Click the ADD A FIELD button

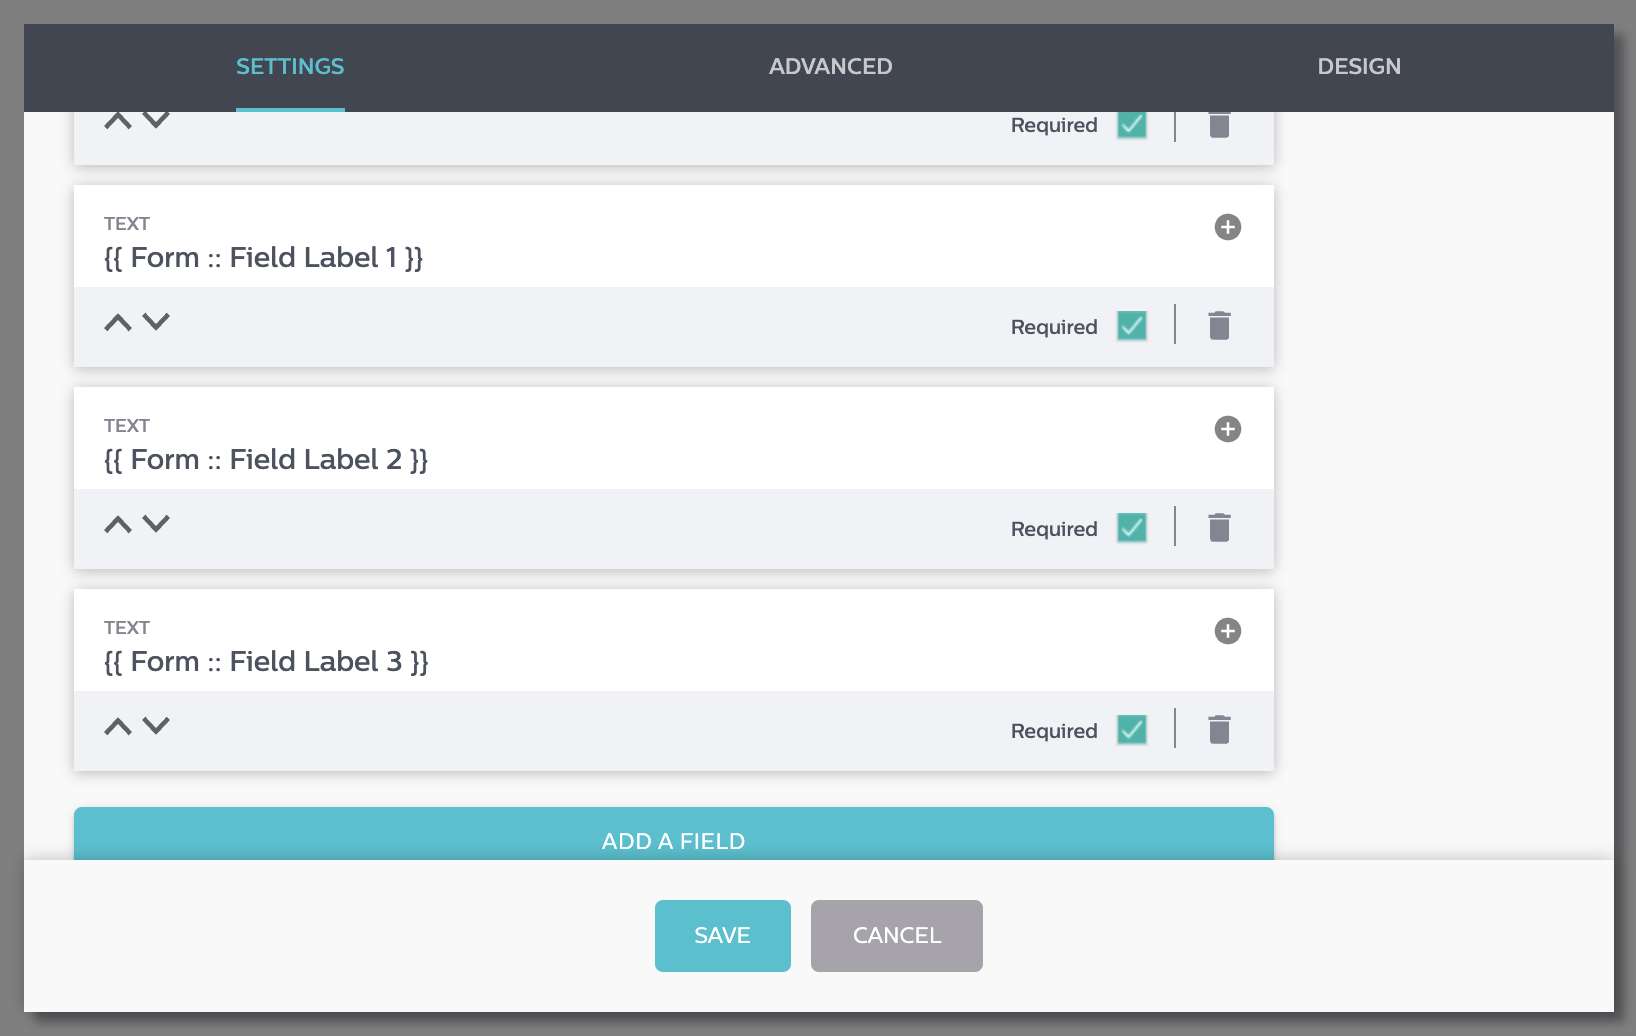click(x=674, y=834)
